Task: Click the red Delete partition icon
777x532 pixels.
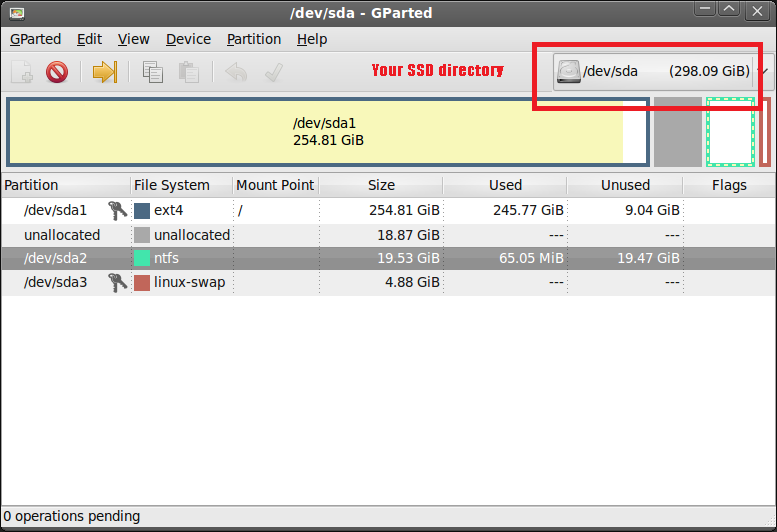Action: [57, 72]
